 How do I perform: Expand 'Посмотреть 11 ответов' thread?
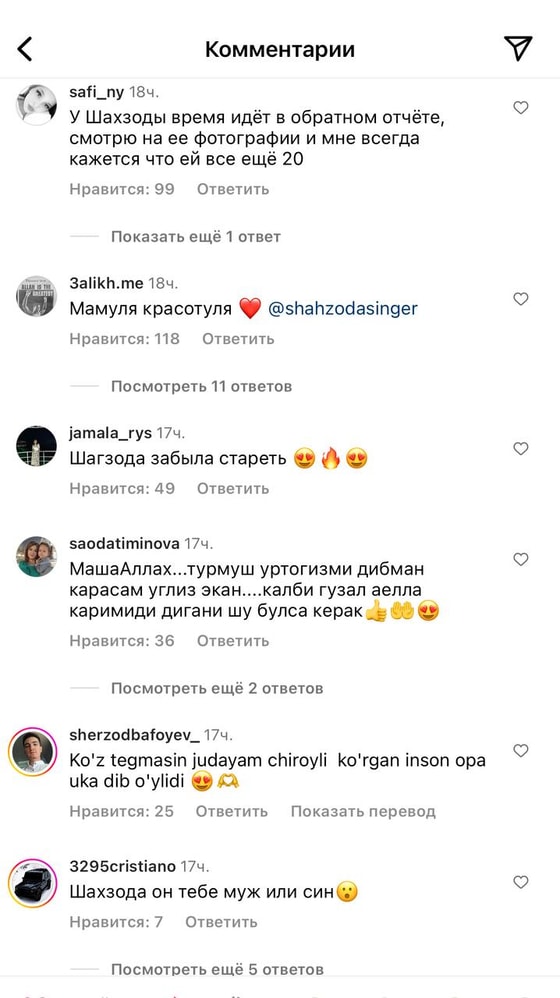[x=201, y=386]
